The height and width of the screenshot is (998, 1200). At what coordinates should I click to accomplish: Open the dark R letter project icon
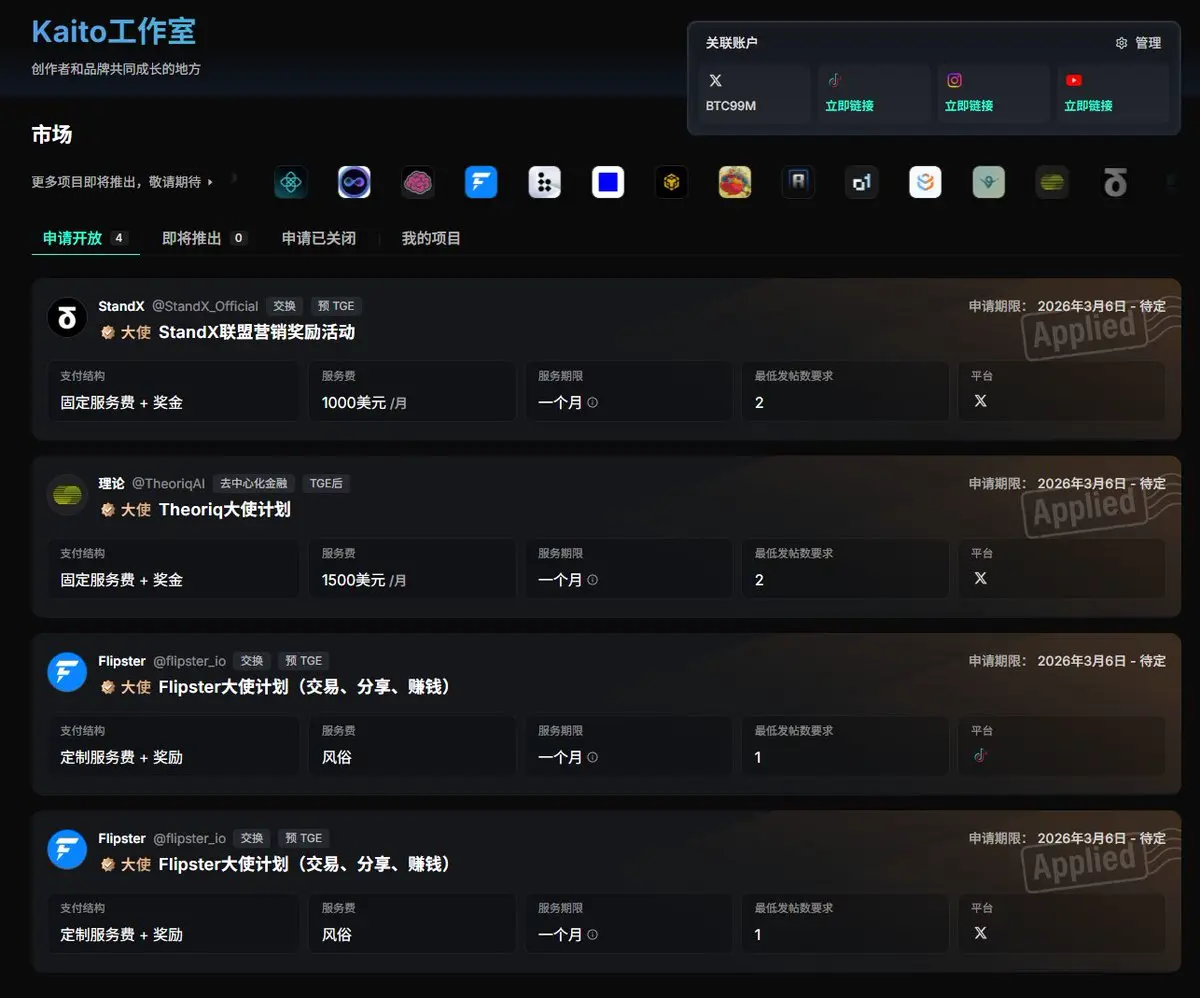click(x=798, y=182)
